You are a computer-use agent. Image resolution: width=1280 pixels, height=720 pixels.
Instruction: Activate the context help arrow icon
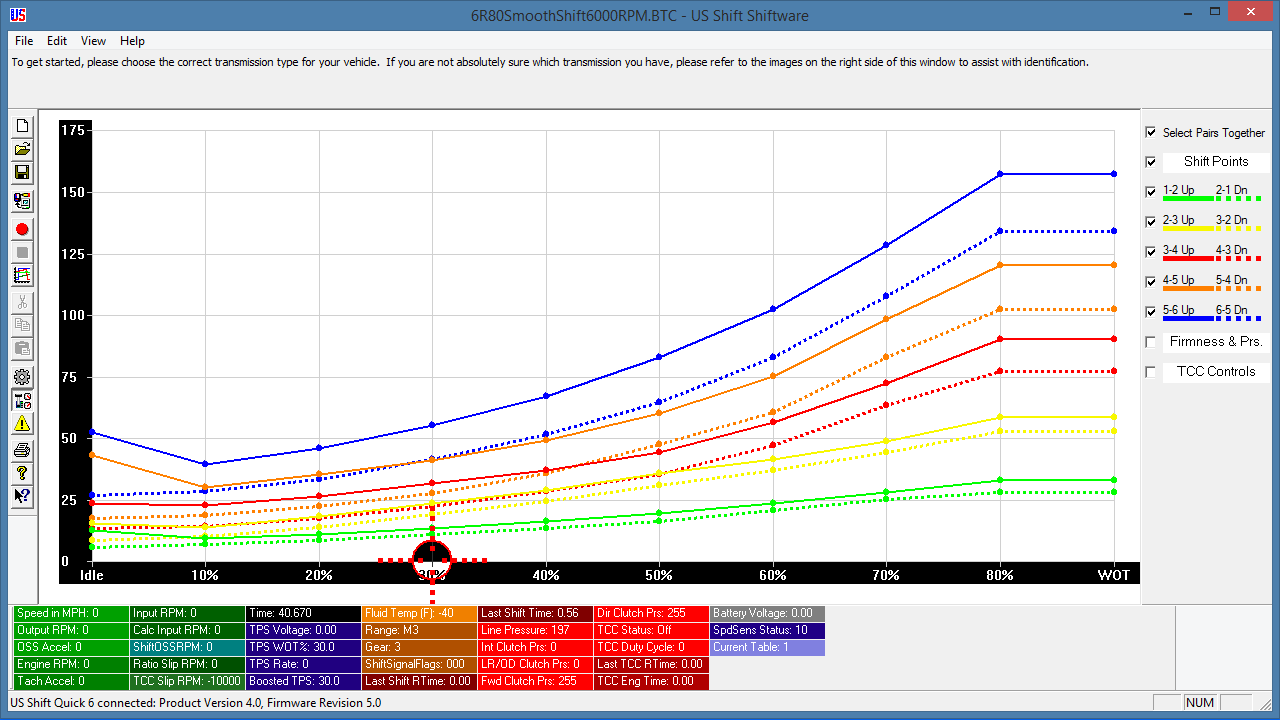(22, 495)
